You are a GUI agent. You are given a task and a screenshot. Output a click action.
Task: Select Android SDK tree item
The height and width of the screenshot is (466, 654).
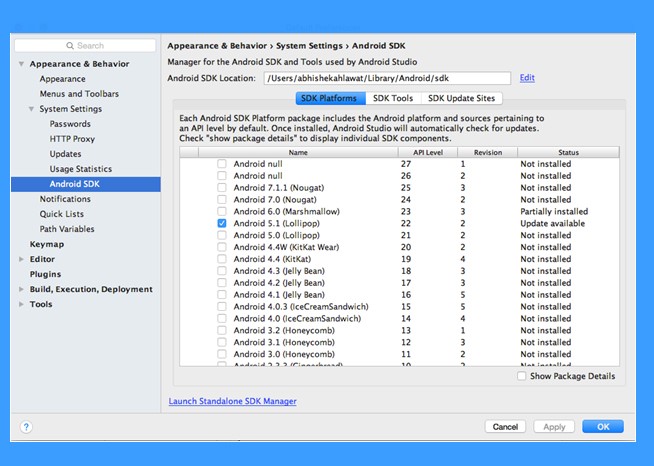tap(86, 184)
